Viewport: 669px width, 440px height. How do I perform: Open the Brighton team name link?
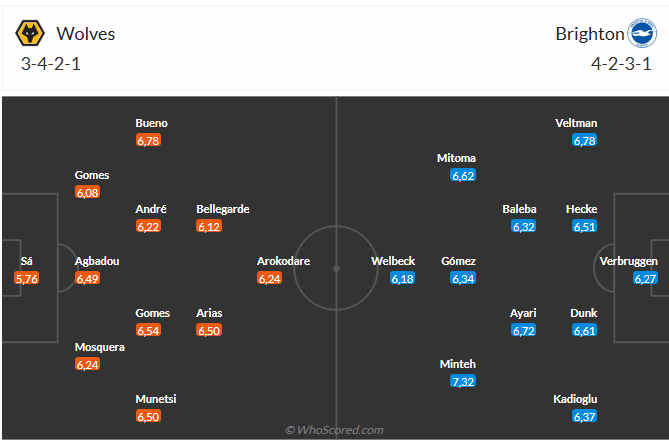(x=589, y=34)
